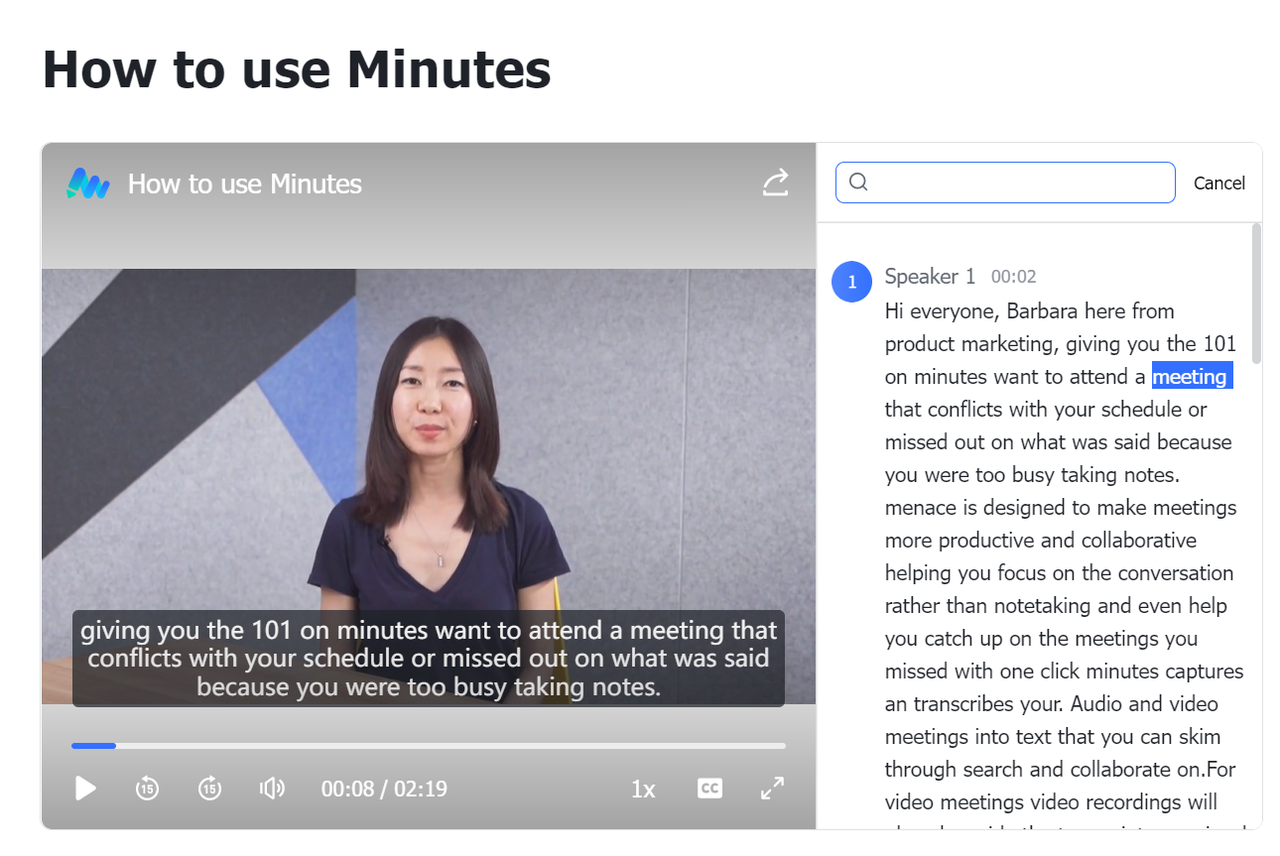This screenshot has width=1280, height=856.
Task: Mute the video volume
Action: pos(272,788)
